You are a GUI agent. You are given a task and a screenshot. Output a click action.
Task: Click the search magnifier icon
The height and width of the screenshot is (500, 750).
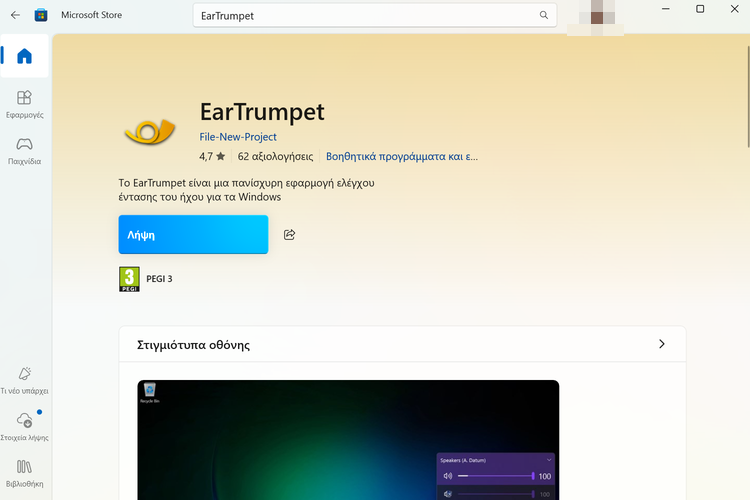pyautogui.click(x=544, y=15)
